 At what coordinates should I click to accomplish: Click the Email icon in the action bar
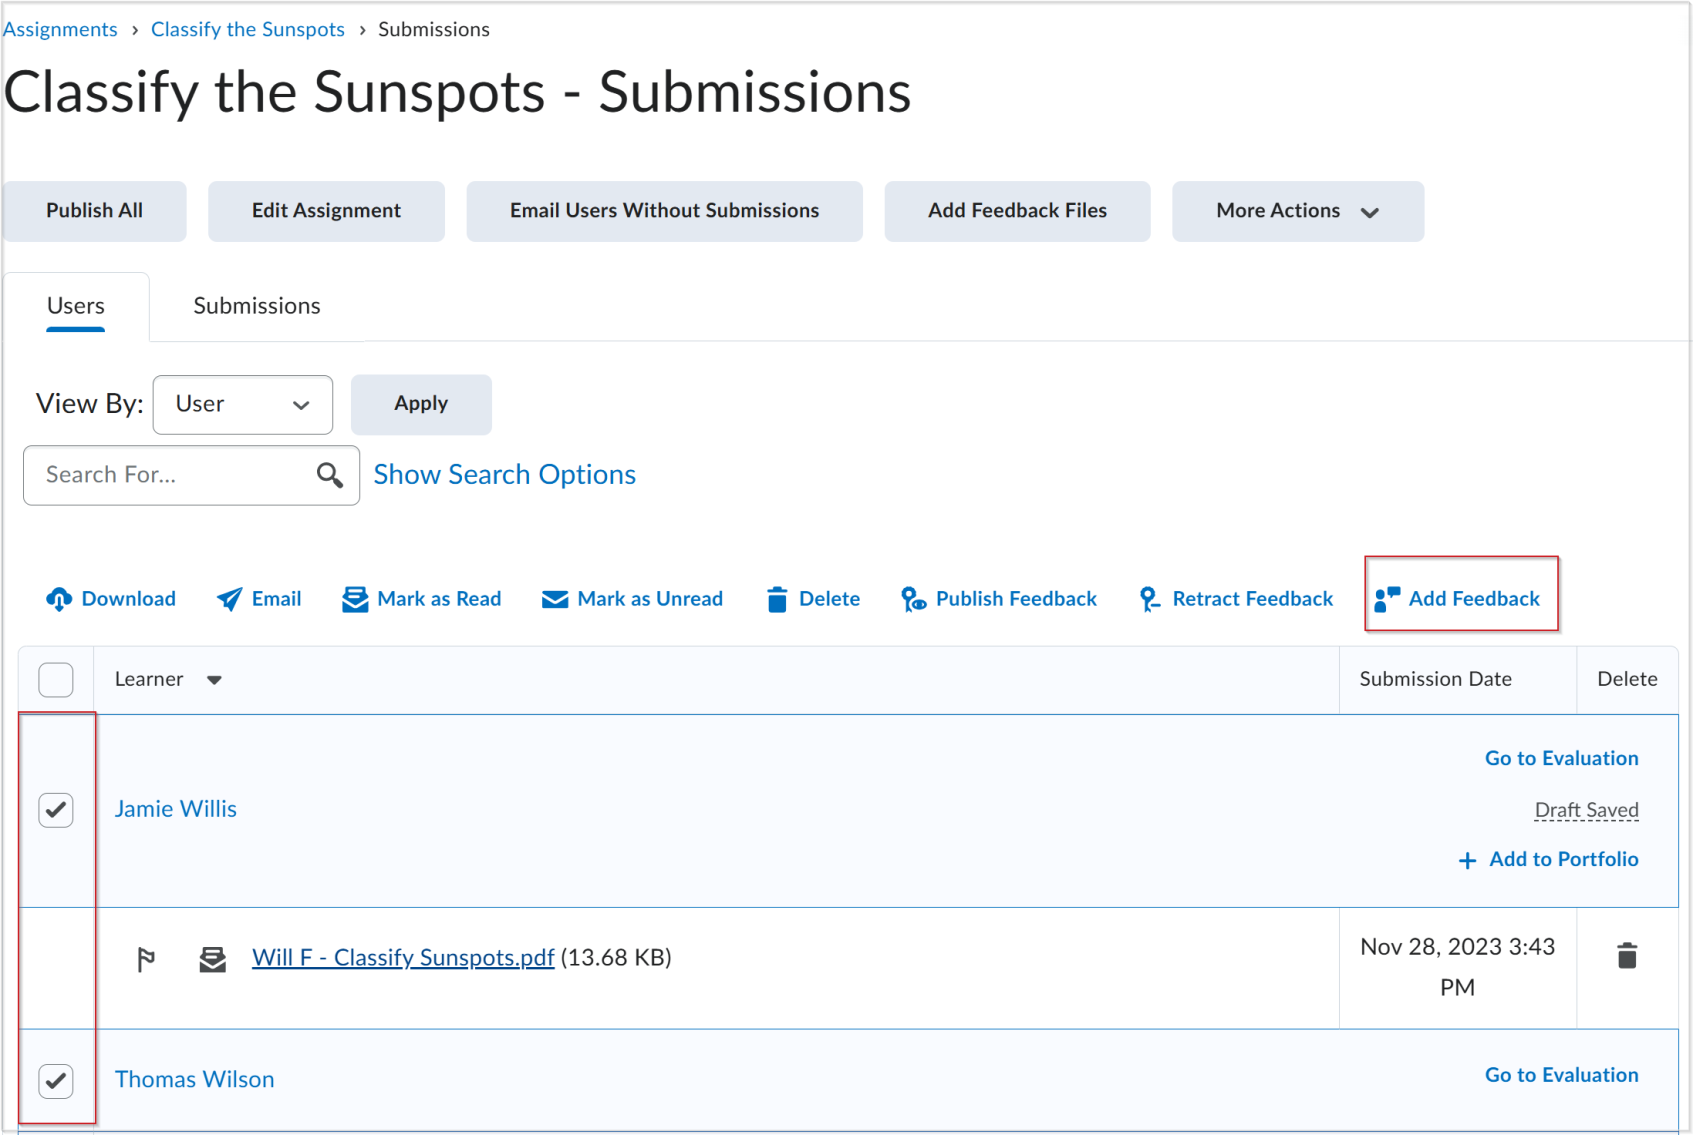point(231,598)
